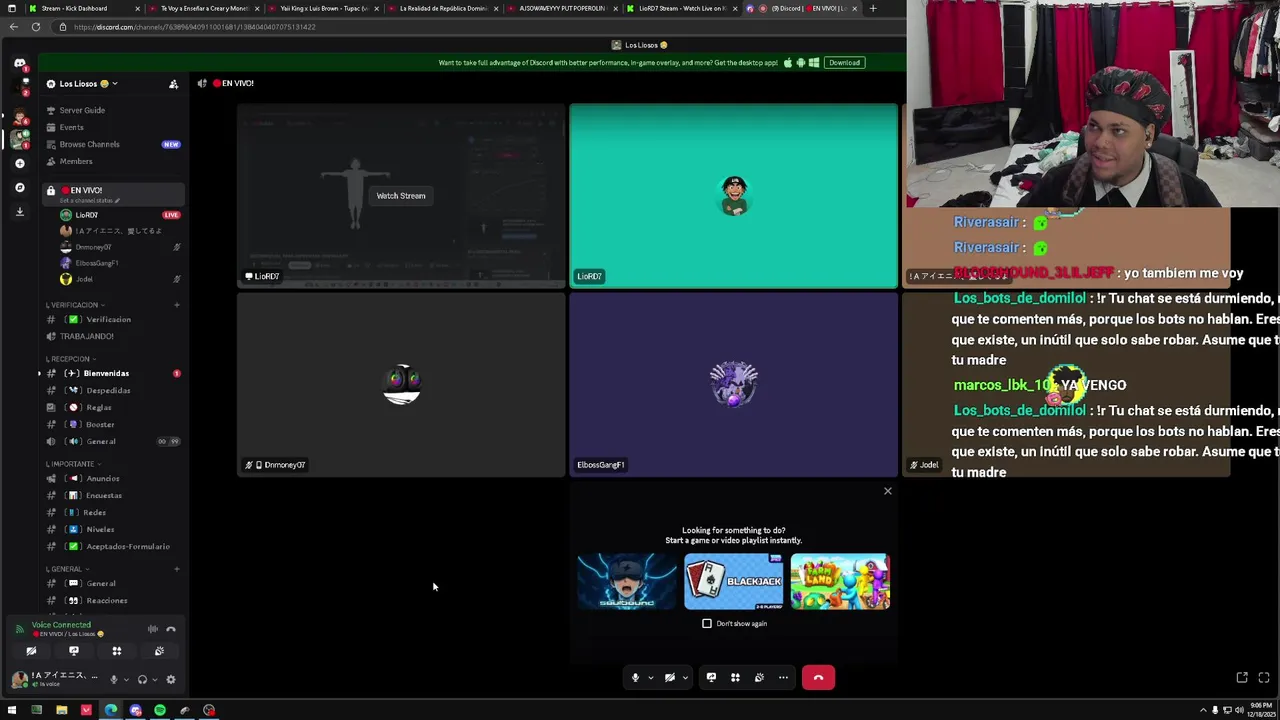The height and width of the screenshot is (720, 1280).
Task: Select LioRD7's green avatar video tile
Action: pyautogui.click(x=733, y=196)
